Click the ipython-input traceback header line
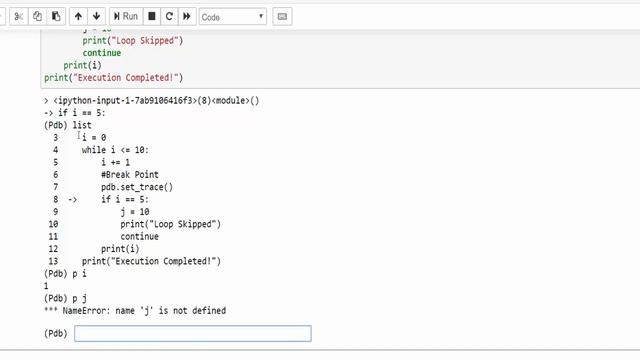 151,100
